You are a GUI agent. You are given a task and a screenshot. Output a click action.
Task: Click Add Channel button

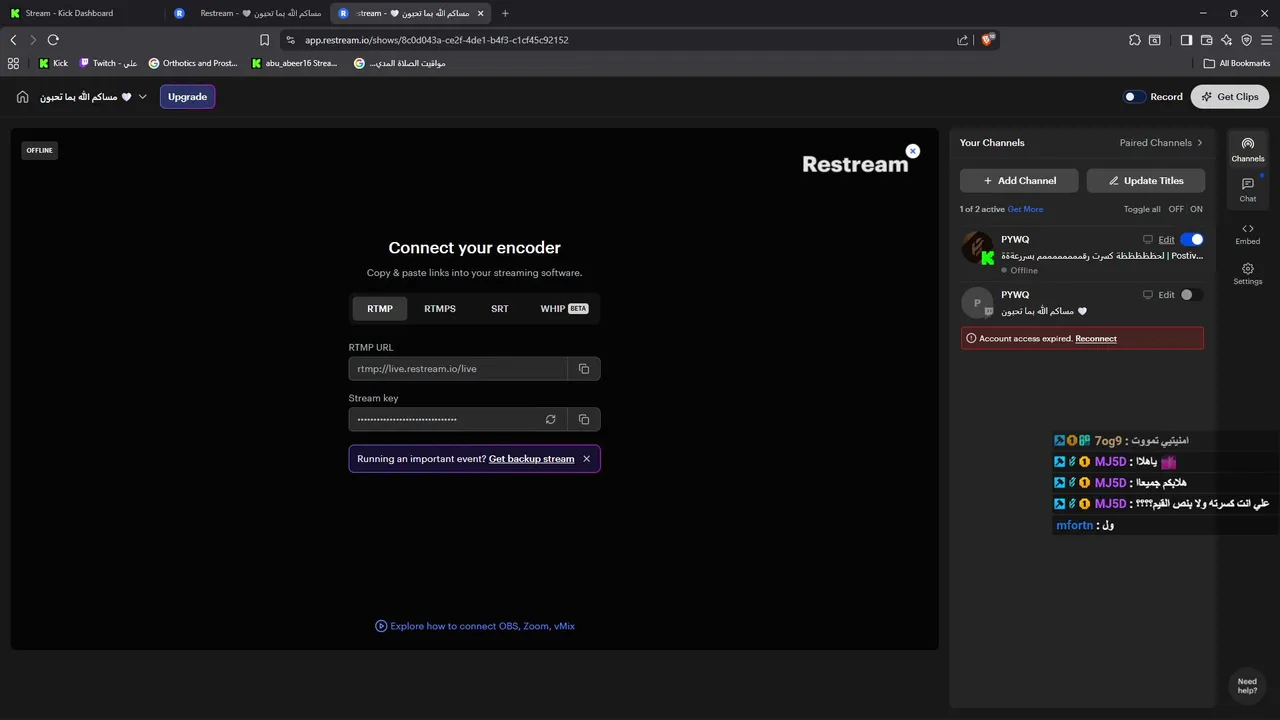pos(1019,181)
